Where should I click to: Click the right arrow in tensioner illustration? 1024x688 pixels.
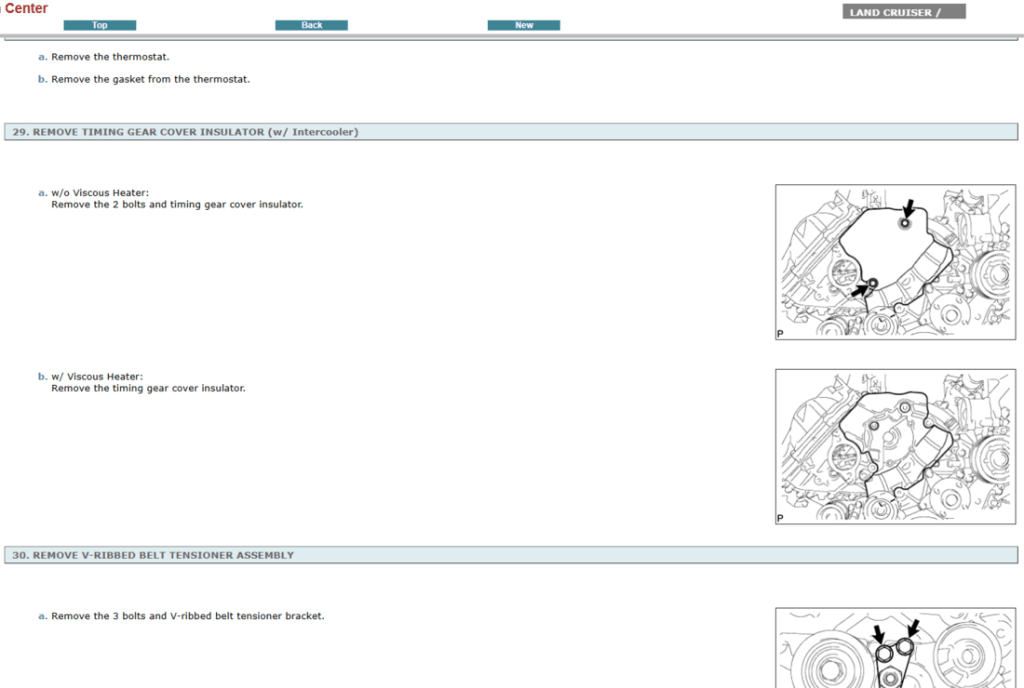tap(912, 629)
